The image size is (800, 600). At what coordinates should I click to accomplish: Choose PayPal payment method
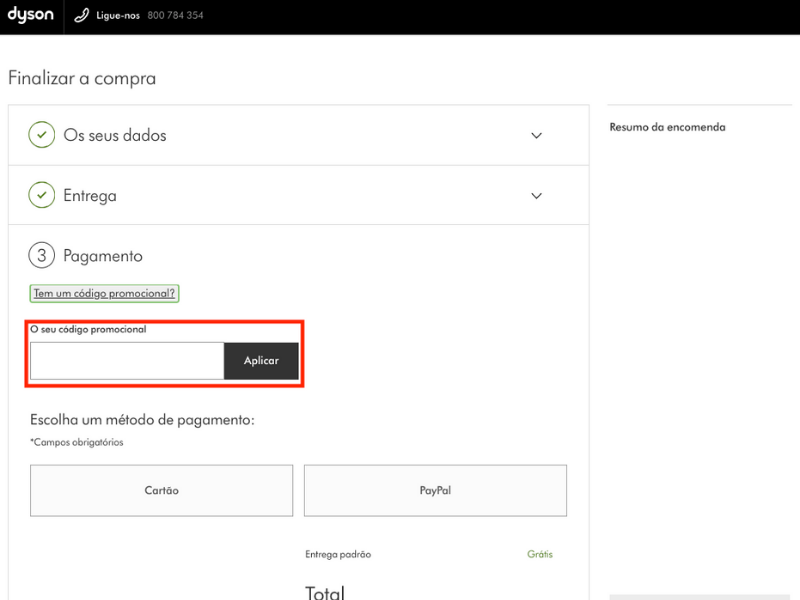tap(435, 490)
